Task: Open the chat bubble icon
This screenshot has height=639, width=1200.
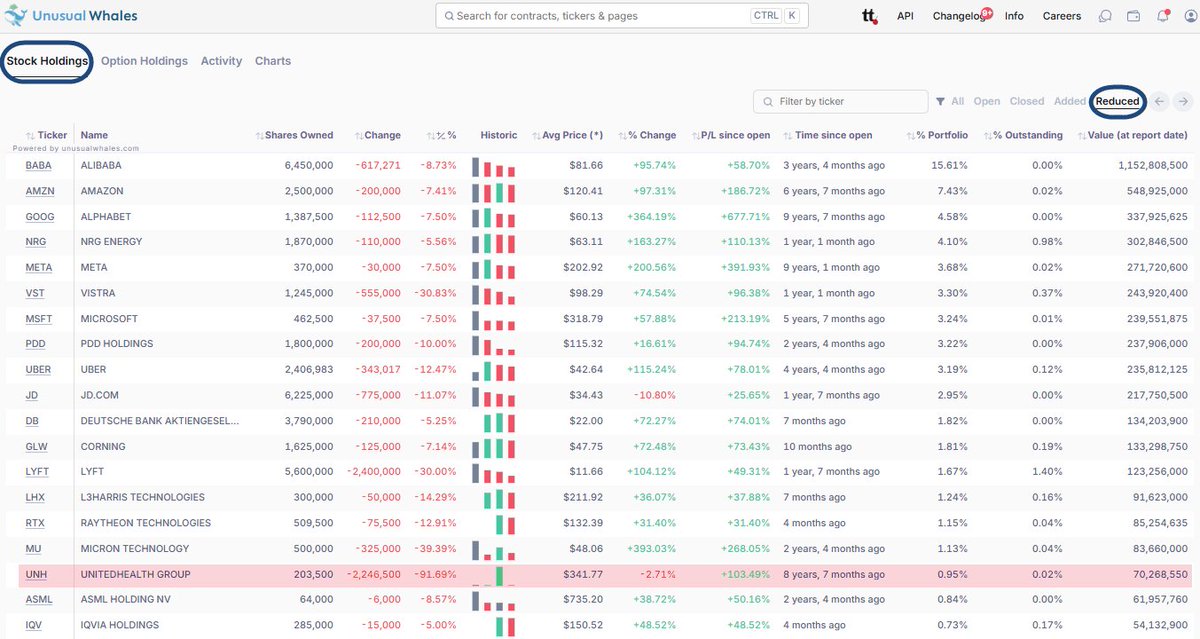Action: coord(1105,16)
